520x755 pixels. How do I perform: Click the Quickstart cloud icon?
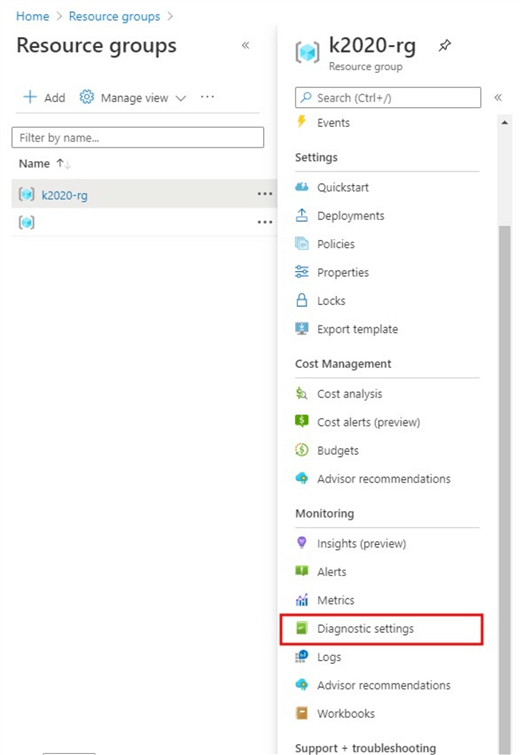pyautogui.click(x=302, y=187)
